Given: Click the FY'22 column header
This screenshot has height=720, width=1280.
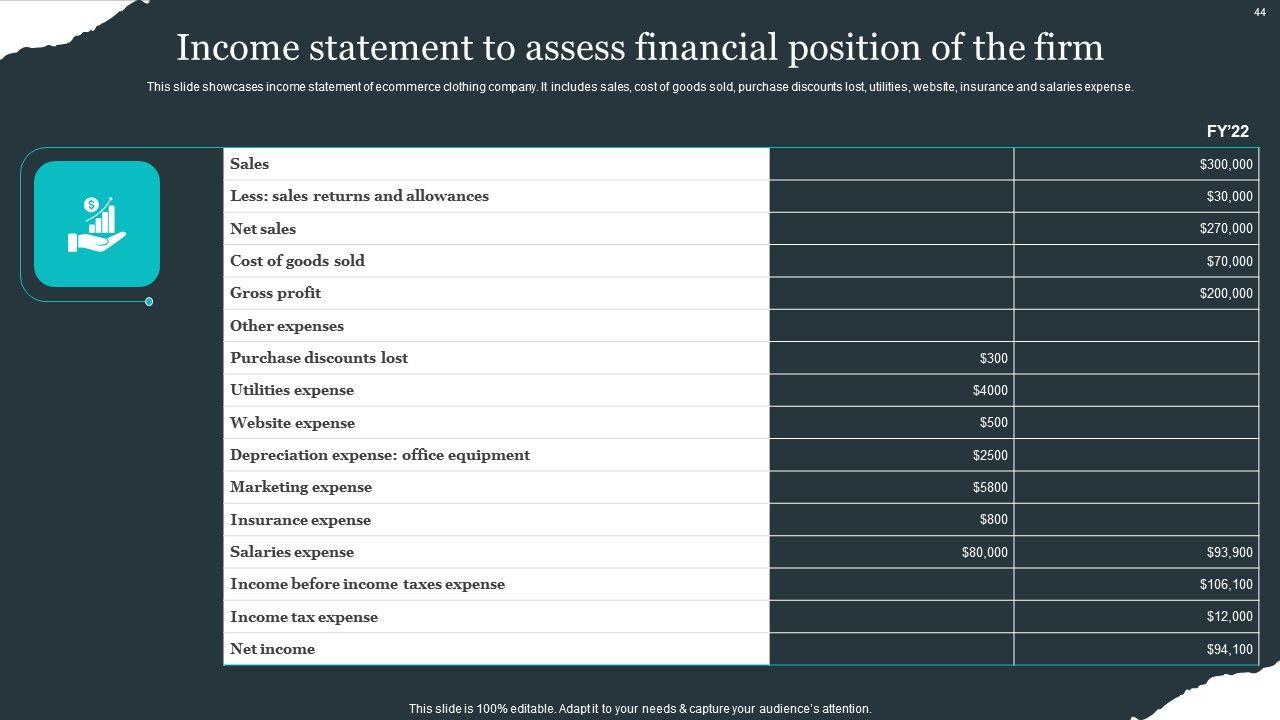Looking at the screenshot, I should pos(1227,132).
